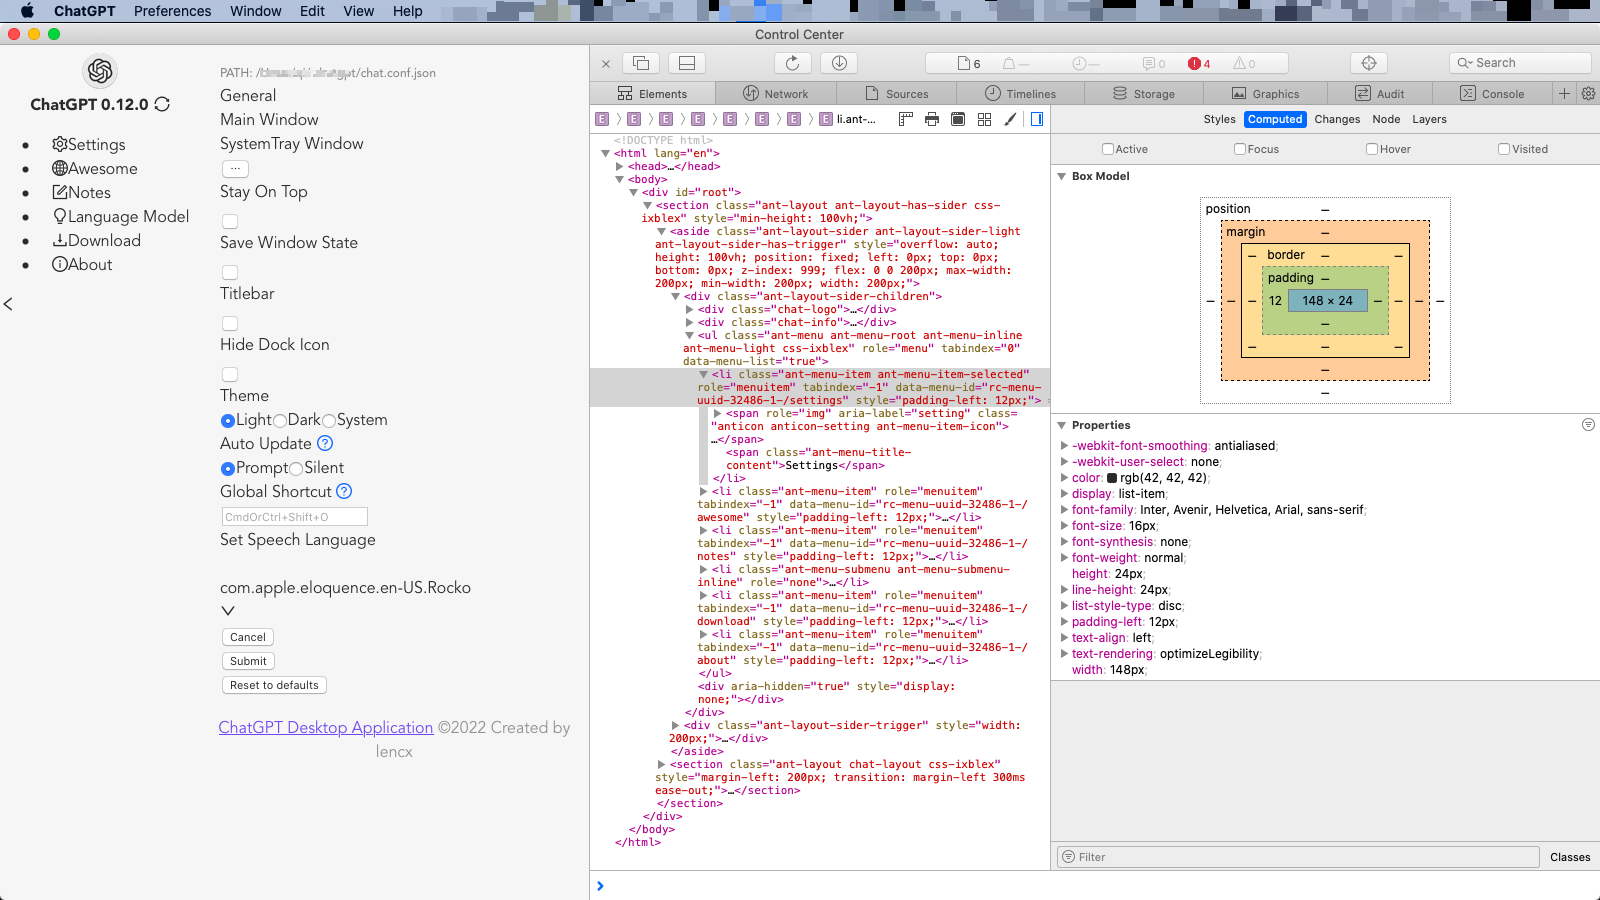Switch to the Console tab
1600x900 pixels.
point(1492,93)
